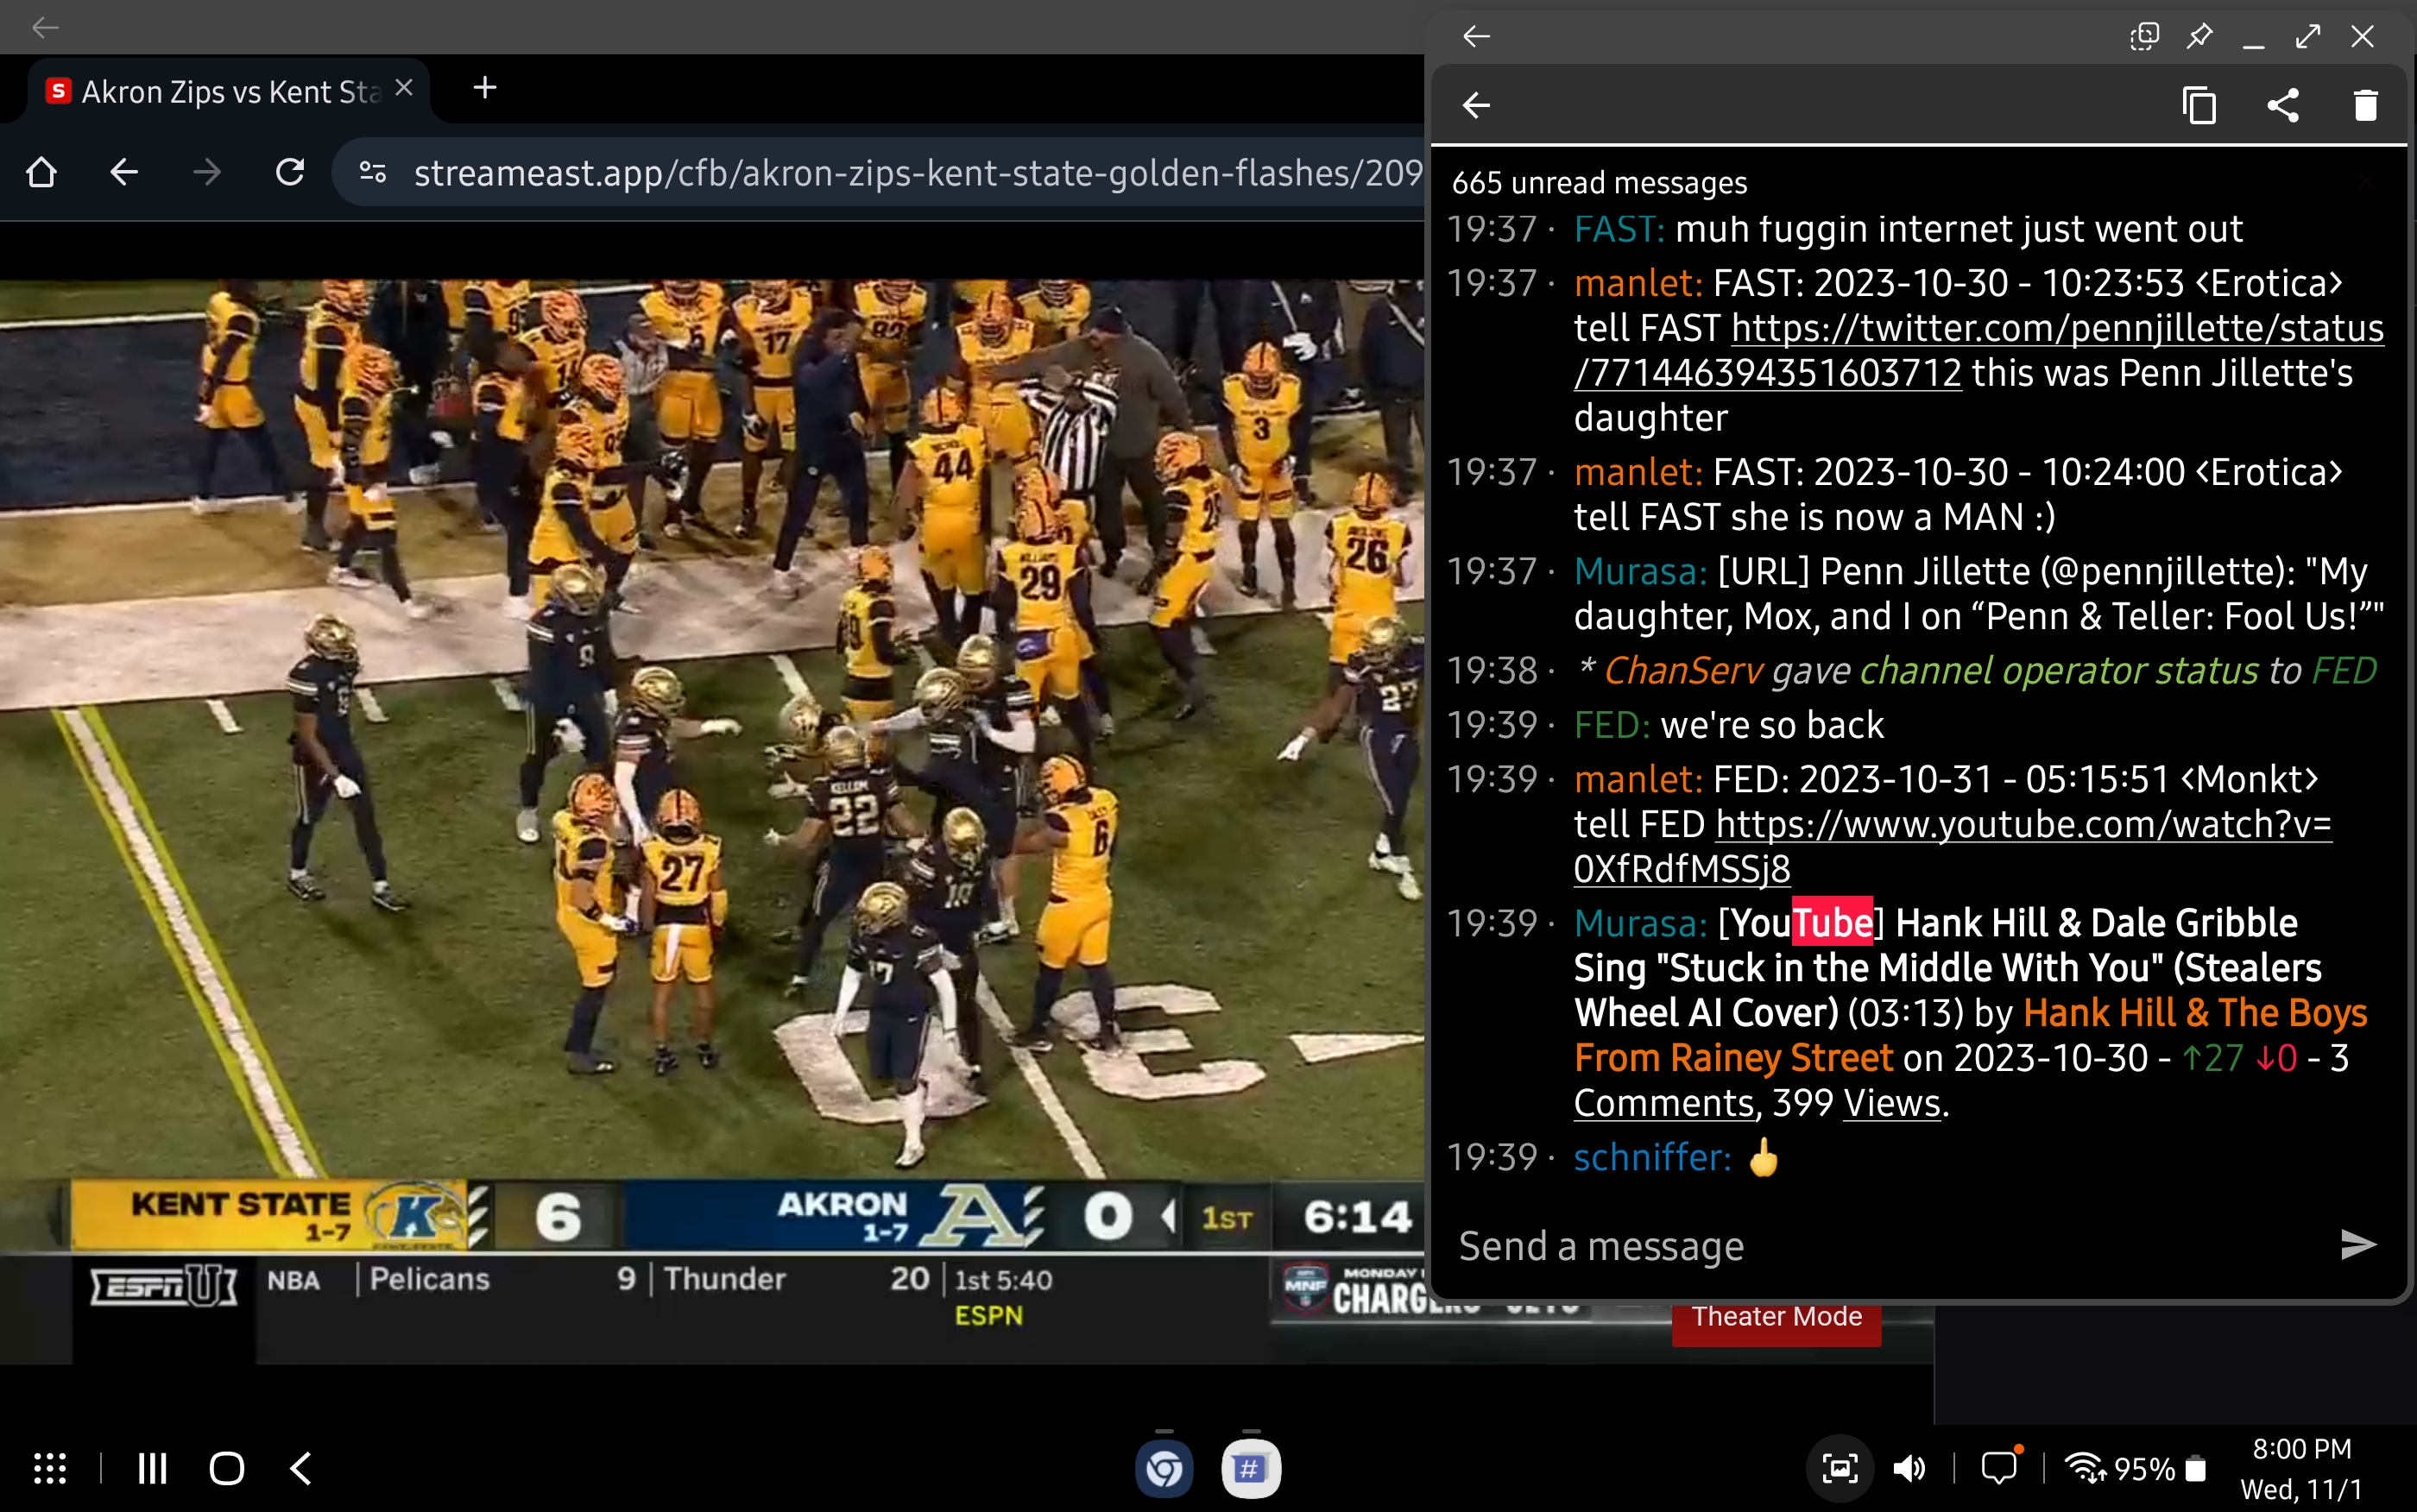
Task: Go back in browser history
Action: tap(124, 172)
